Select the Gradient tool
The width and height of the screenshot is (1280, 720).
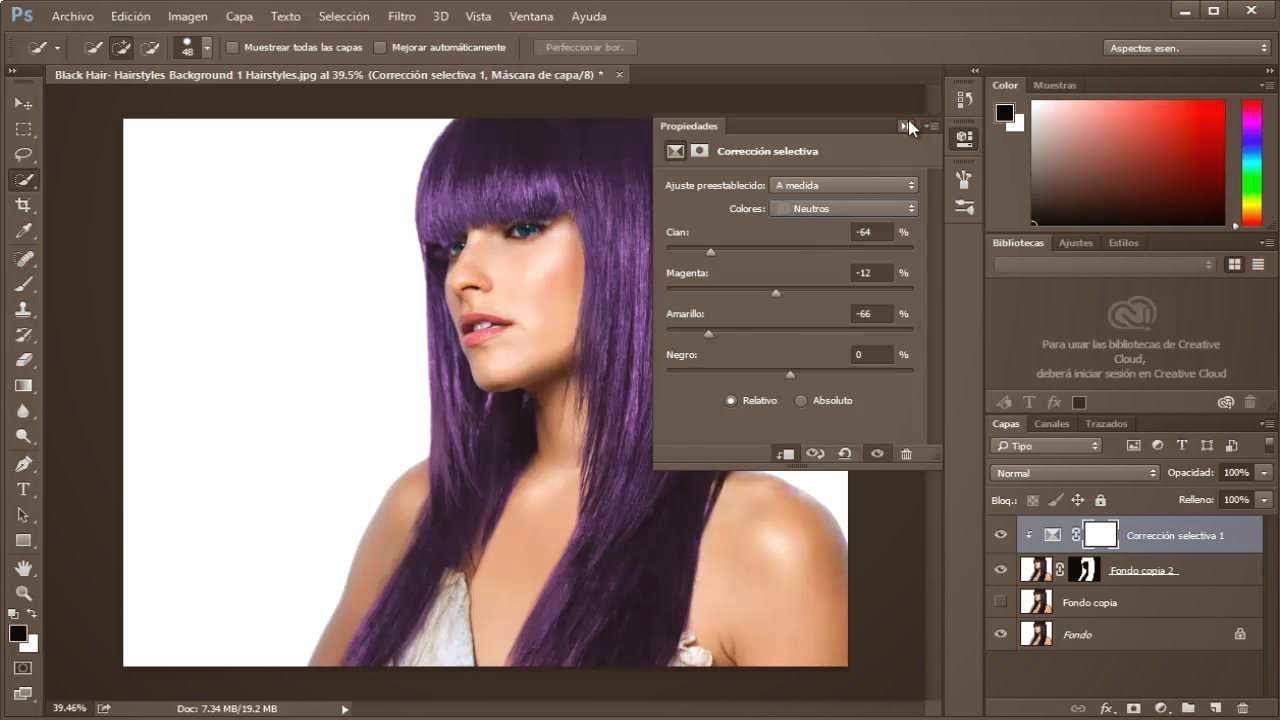pyautogui.click(x=23, y=386)
